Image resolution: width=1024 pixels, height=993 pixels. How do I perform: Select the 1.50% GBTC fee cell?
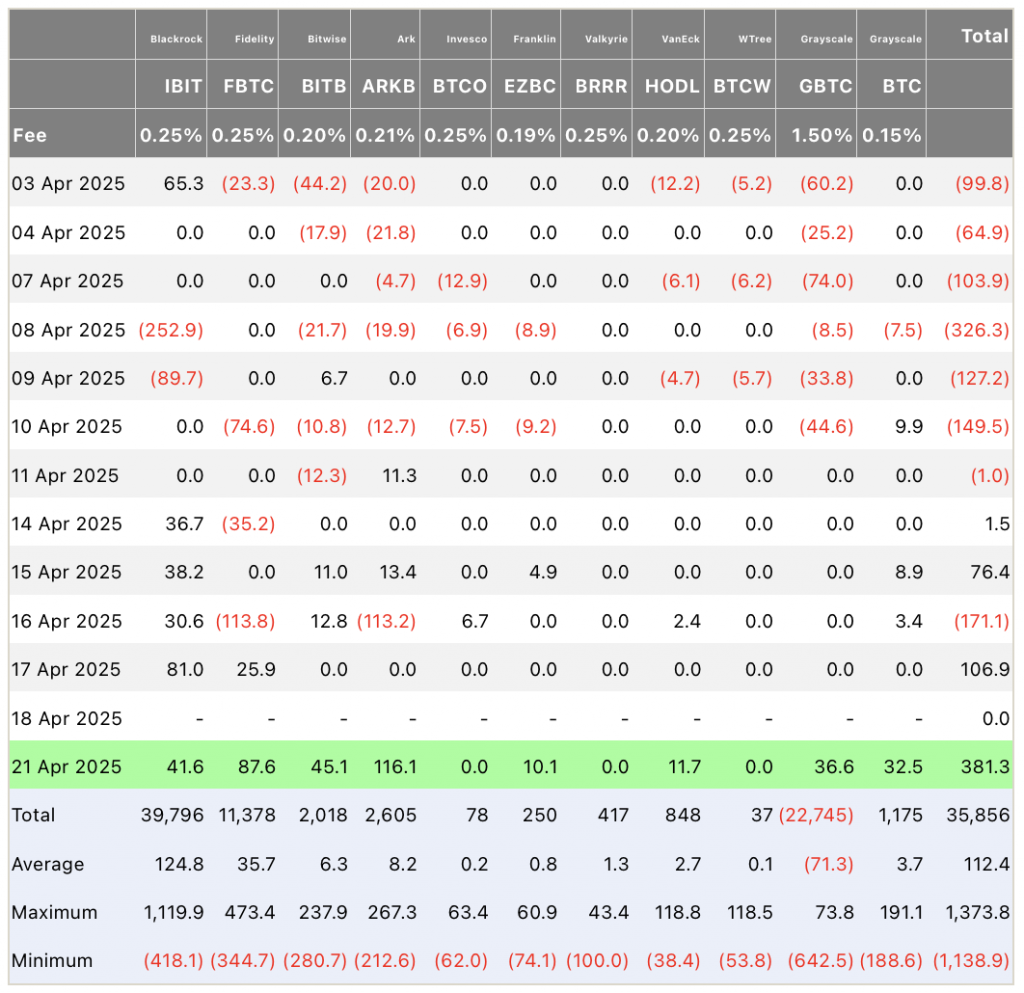[x=822, y=135]
